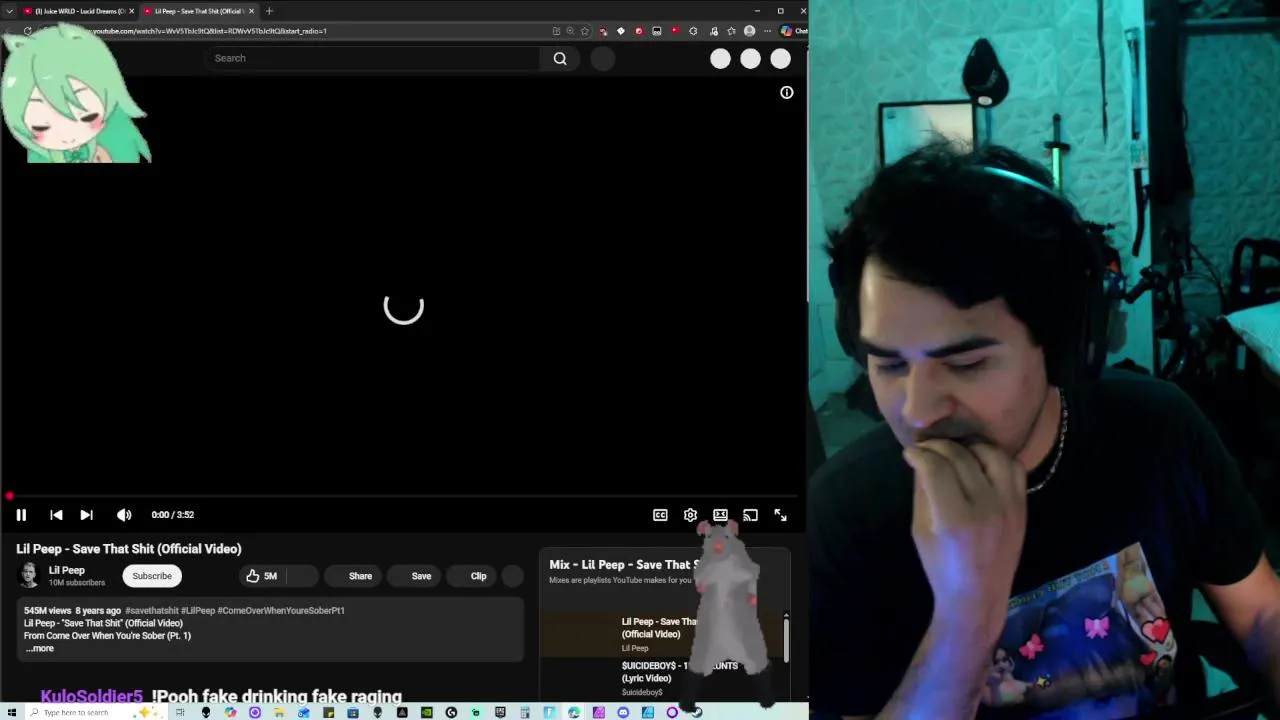This screenshot has width=1280, height=720.
Task: Open the Mix - Lil Peep playlist title
Action: point(622,565)
